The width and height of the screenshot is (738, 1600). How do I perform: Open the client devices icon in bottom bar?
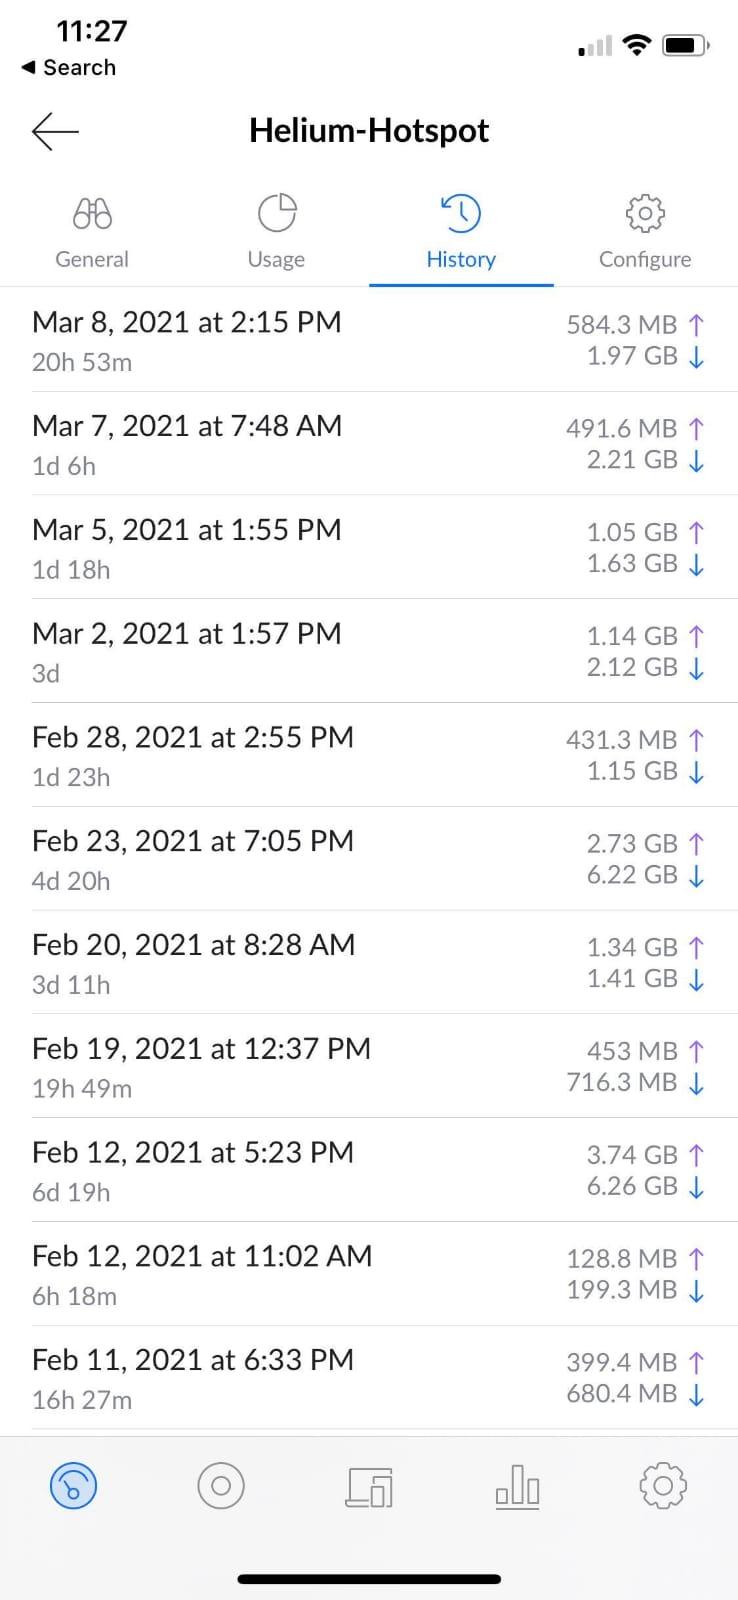click(369, 1486)
